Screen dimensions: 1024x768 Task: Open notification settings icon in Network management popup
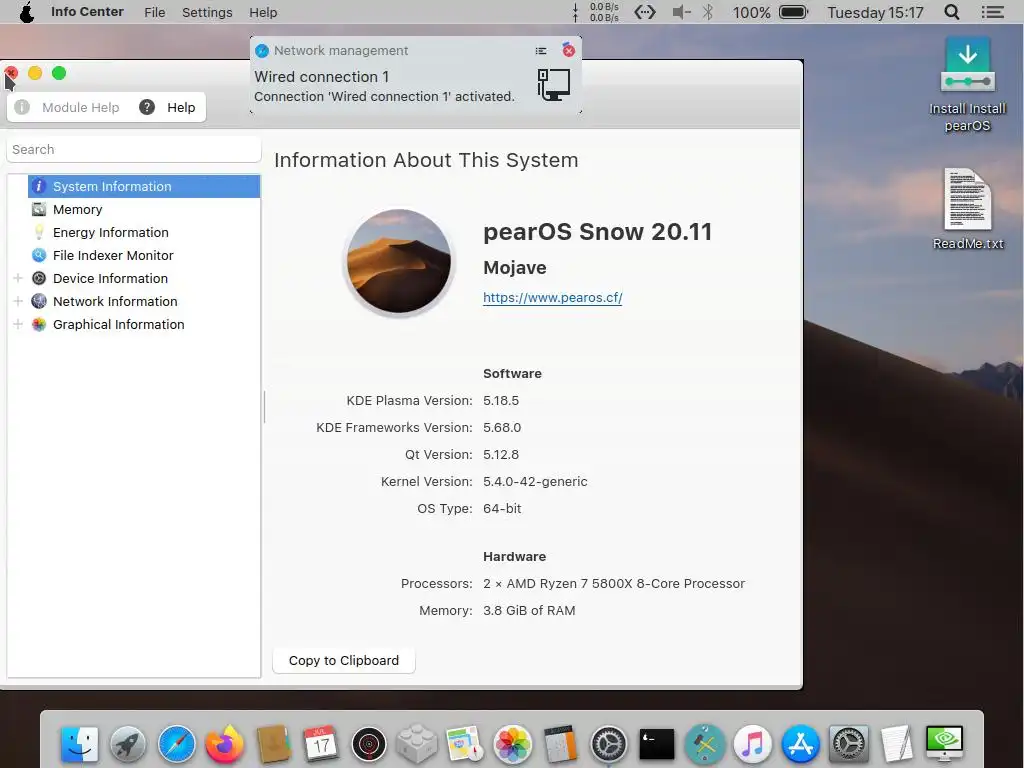pos(541,50)
